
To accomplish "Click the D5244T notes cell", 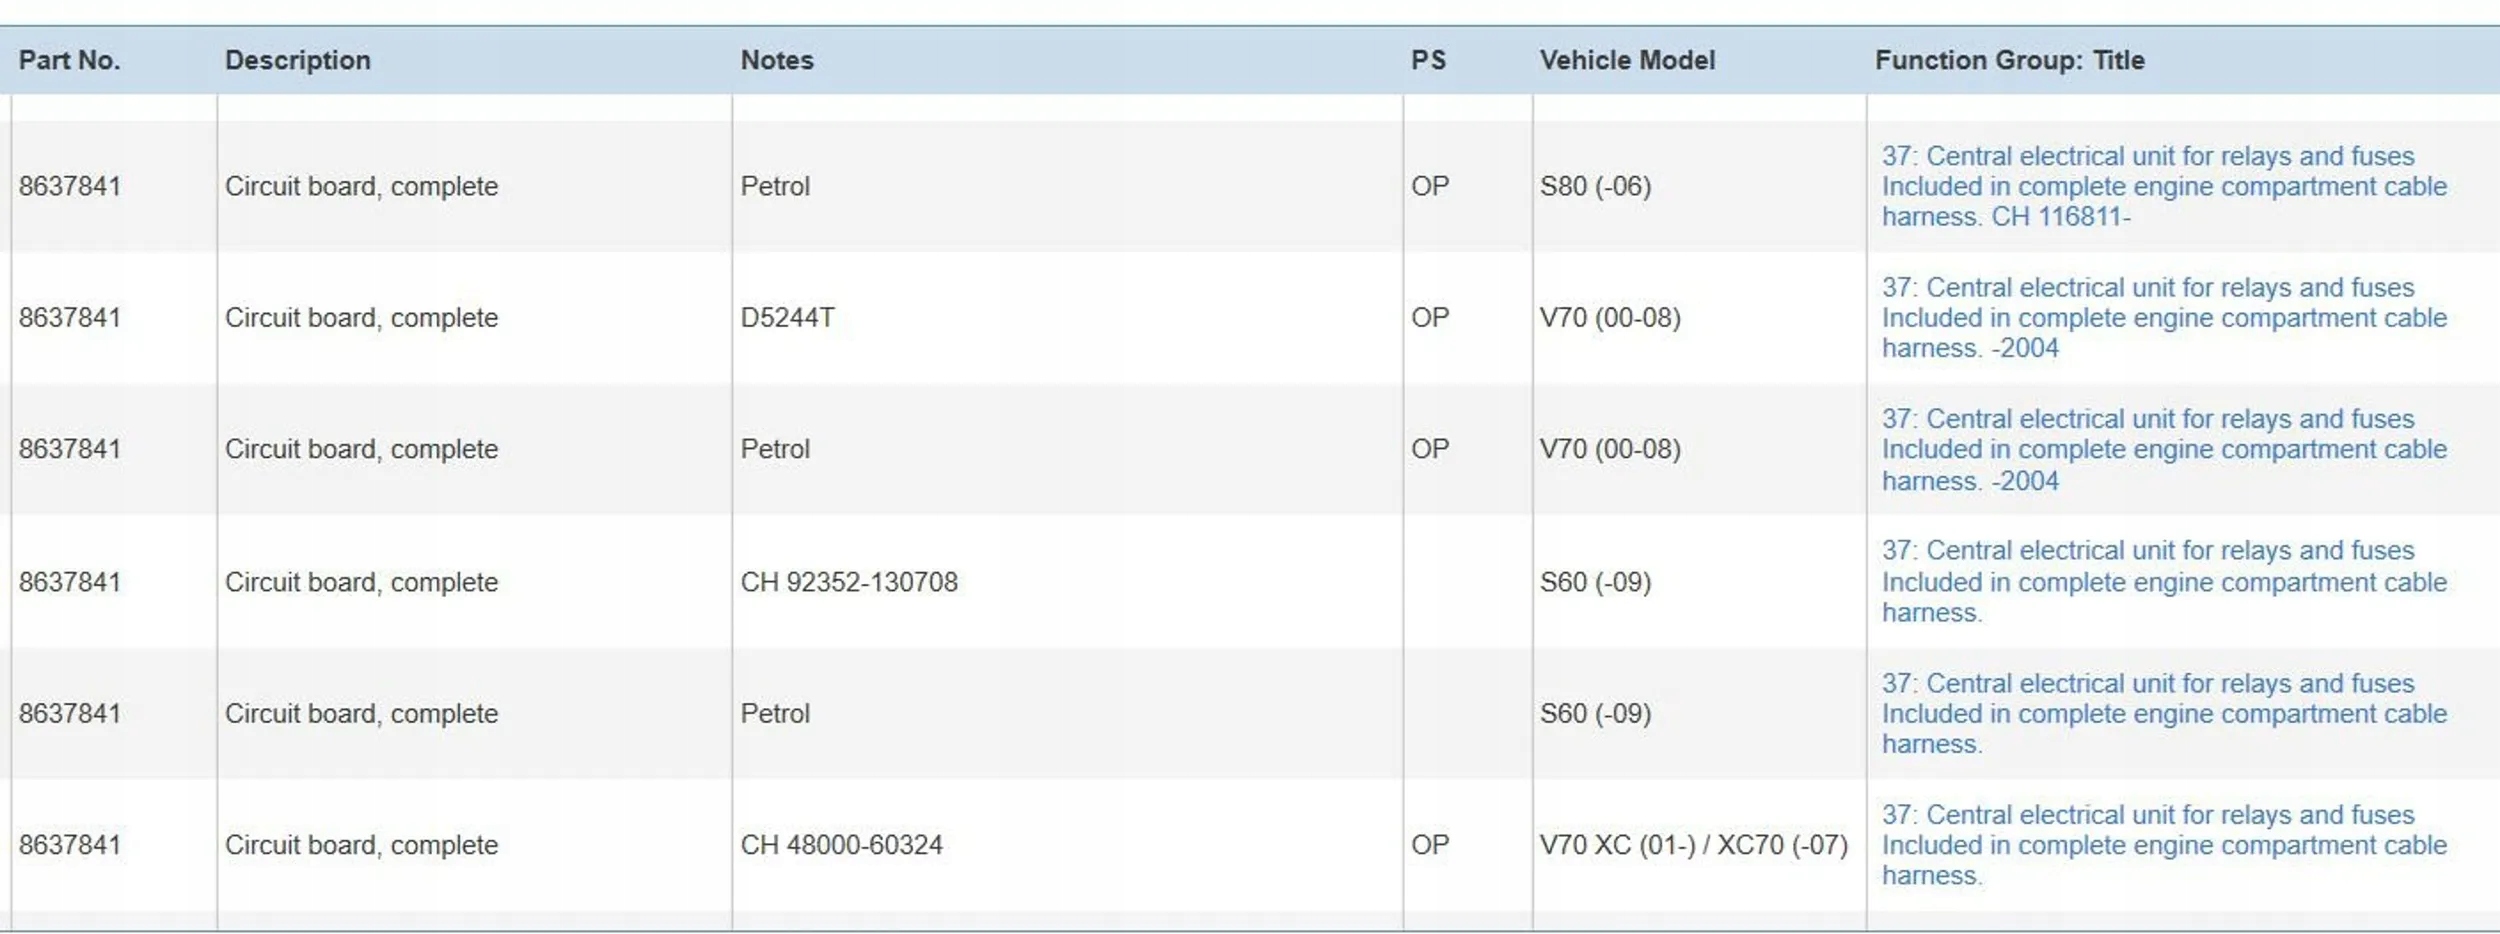I will 787,318.
